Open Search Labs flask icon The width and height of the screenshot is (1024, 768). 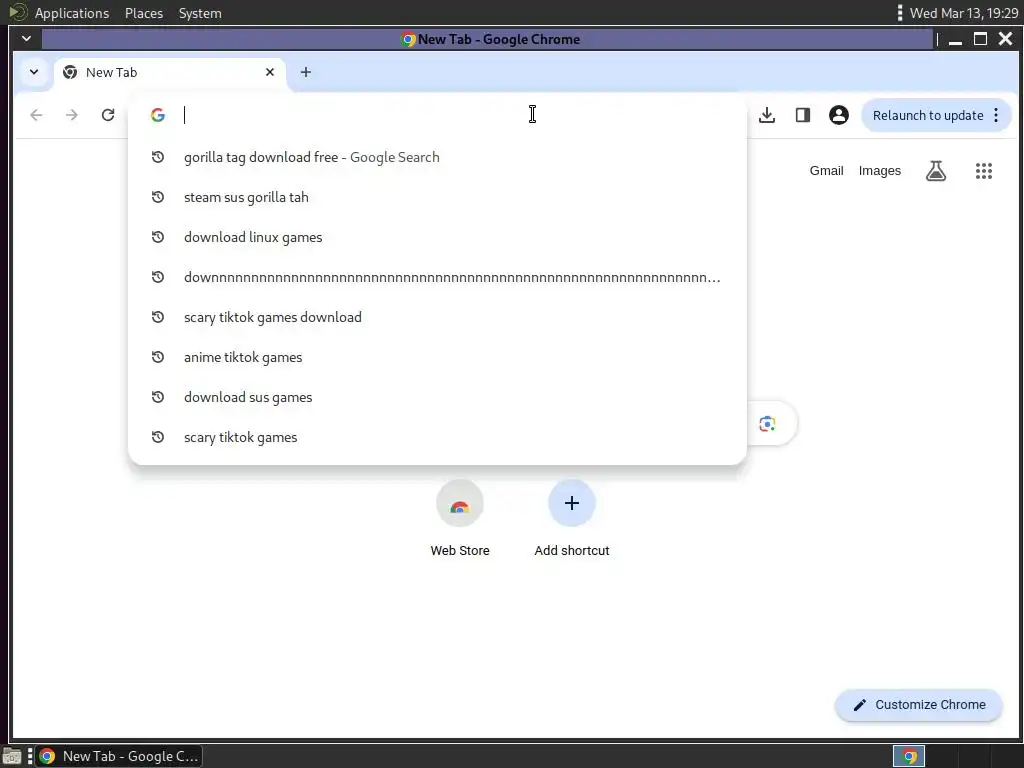tap(936, 171)
